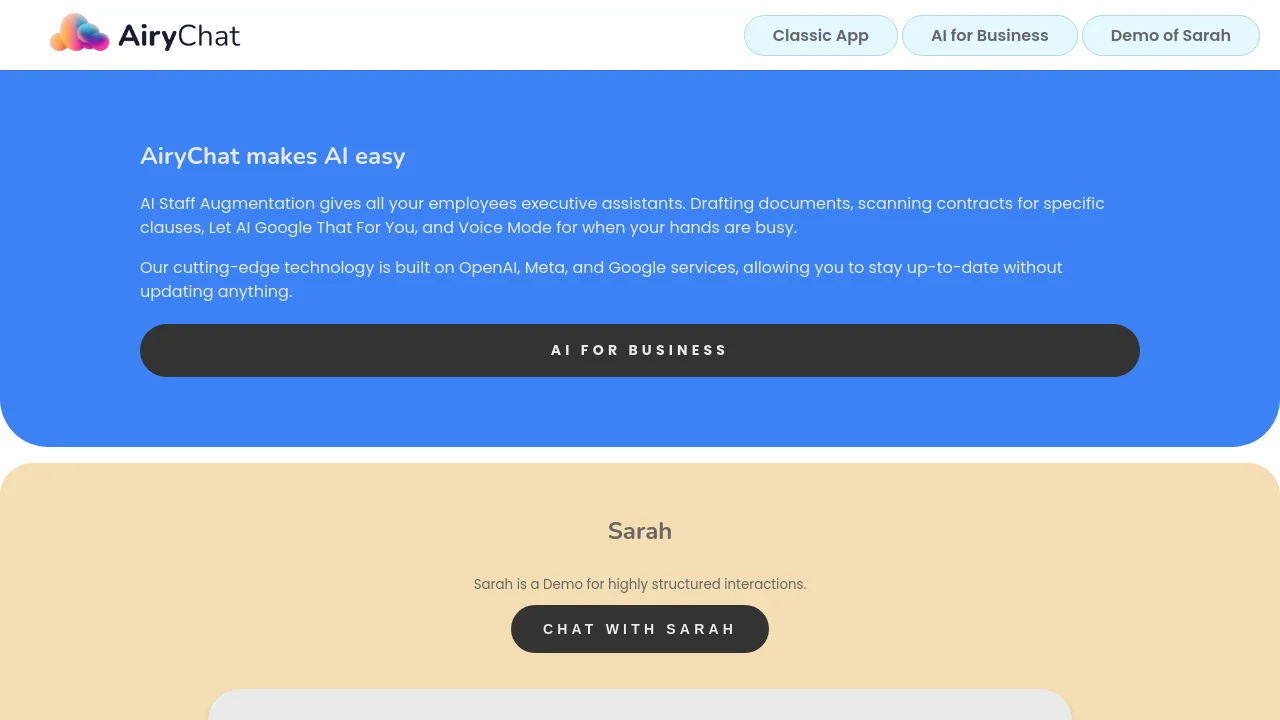Click 'updating anything.' line ending
This screenshot has height=720, width=1280.
pyautogui.click(x=216, y=291)
